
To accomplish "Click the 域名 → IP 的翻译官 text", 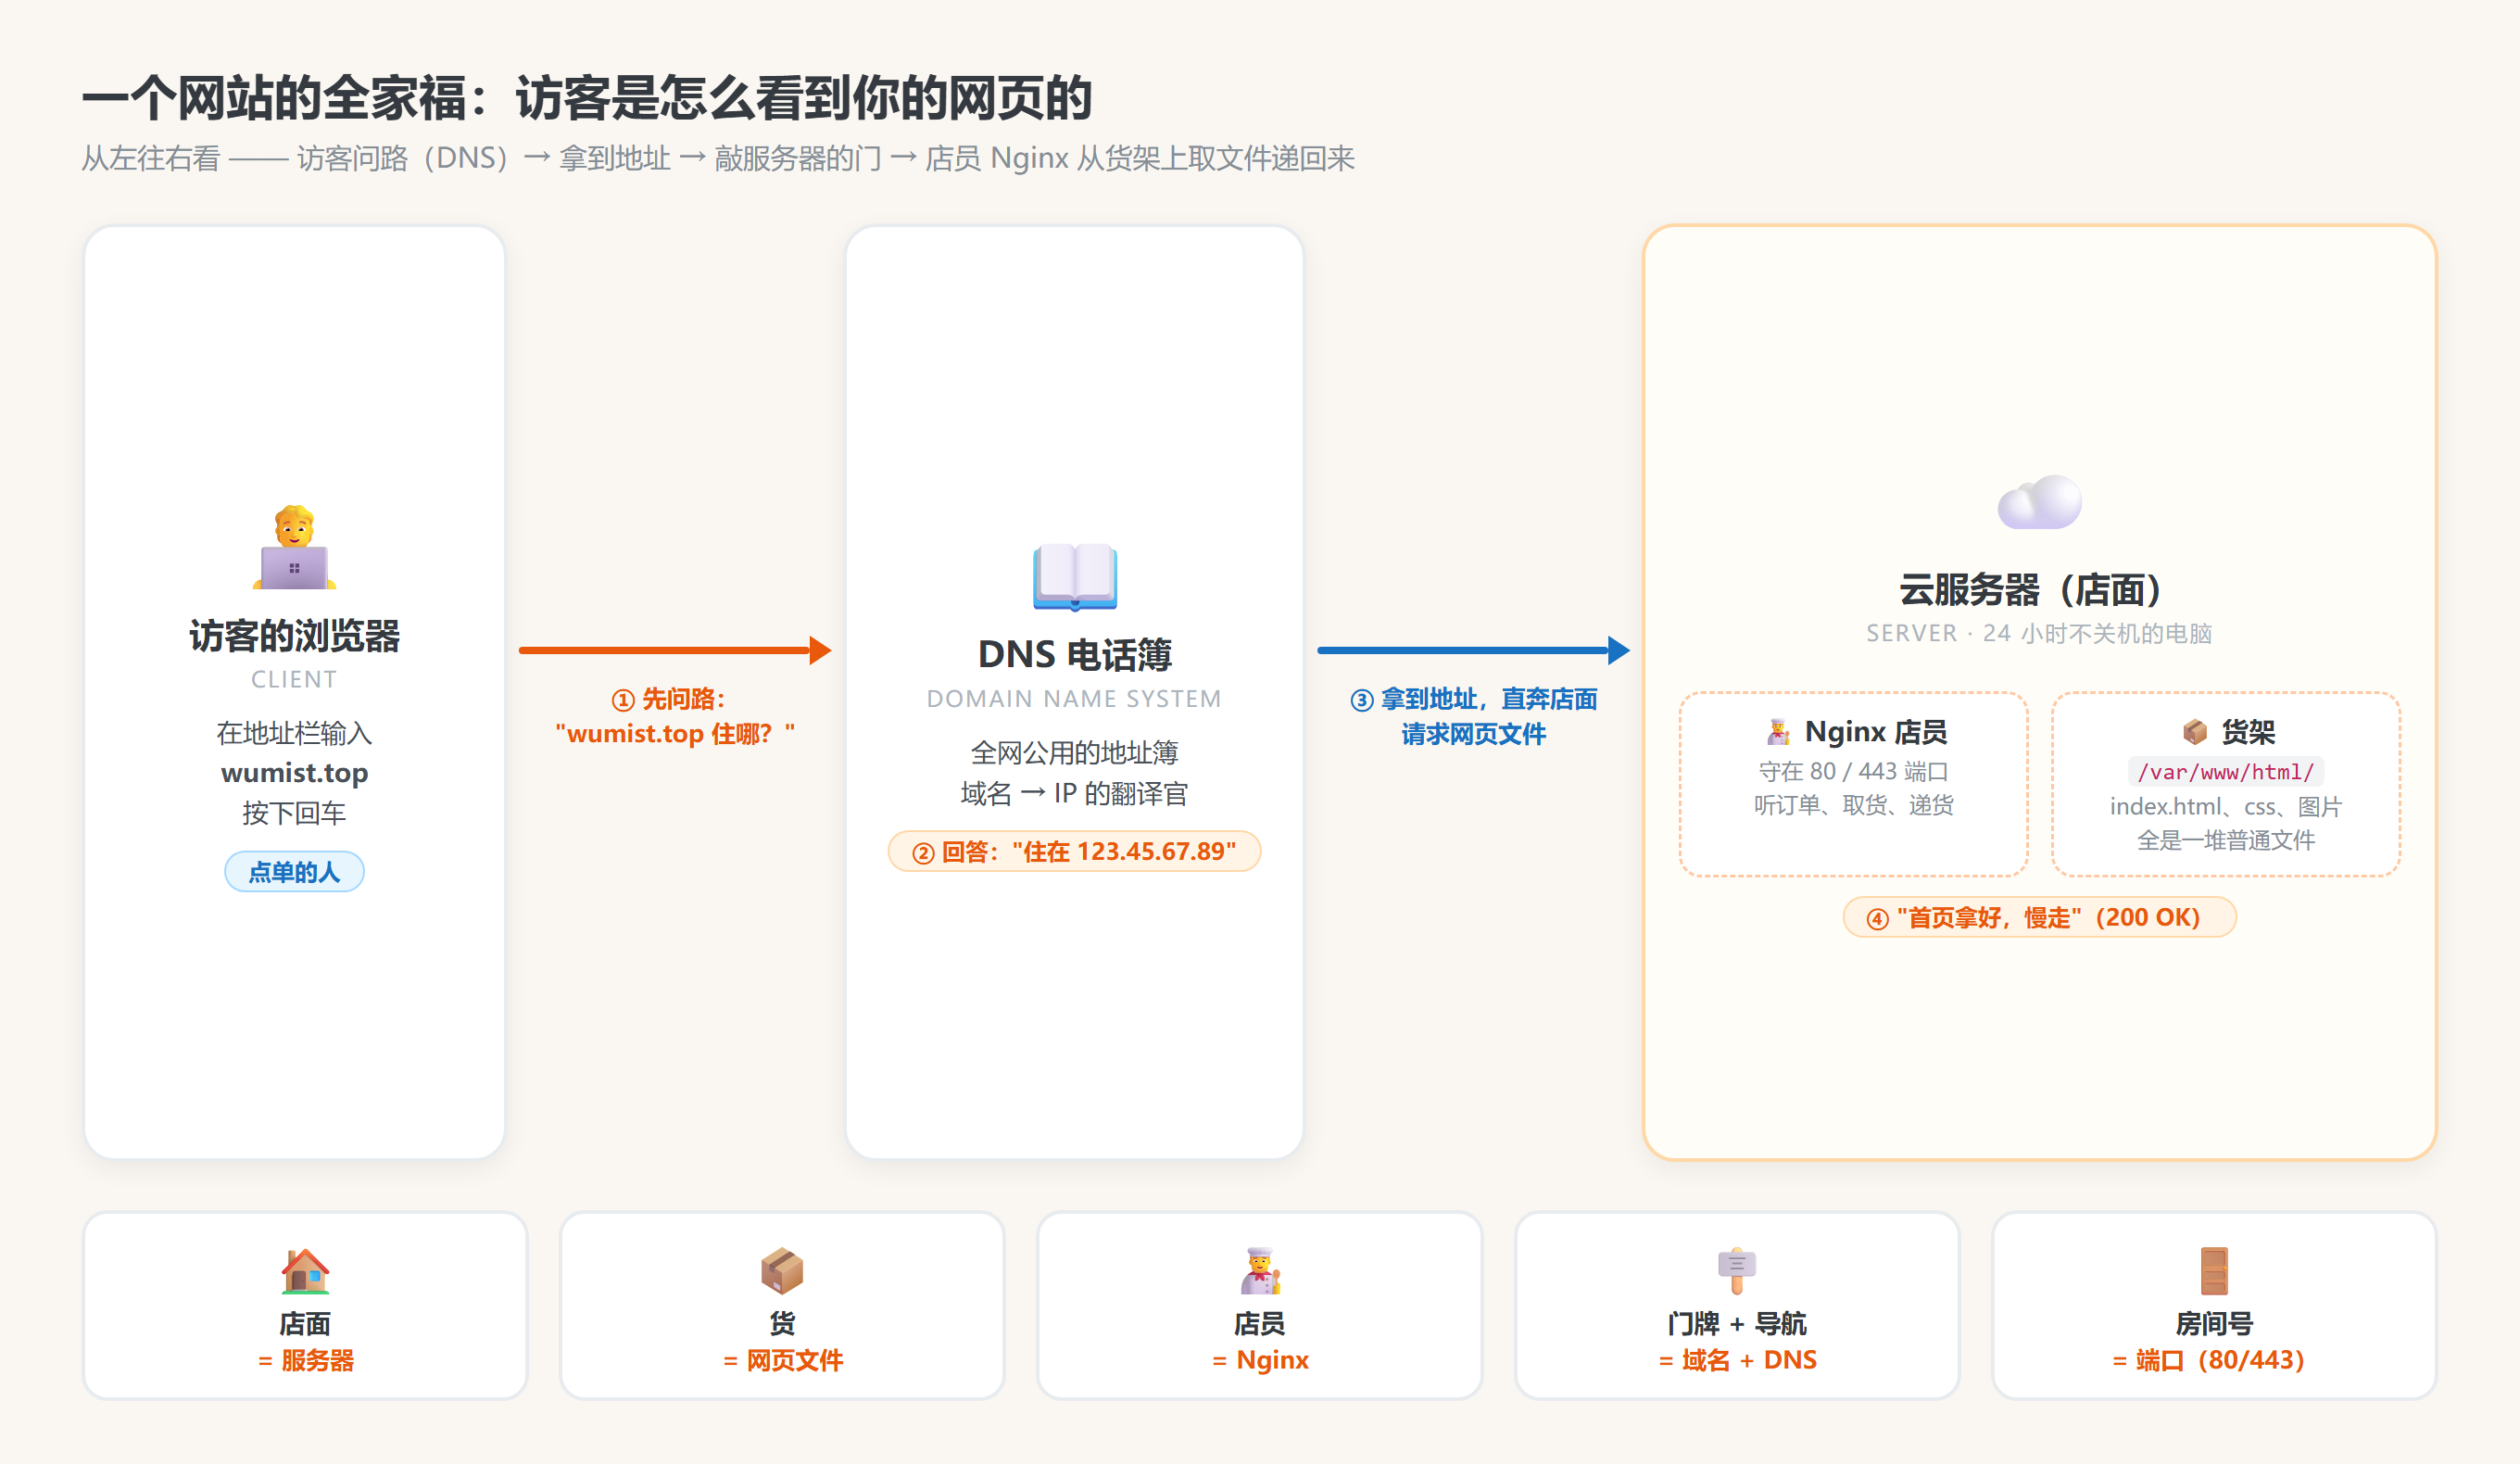I will pos(1075,793).
